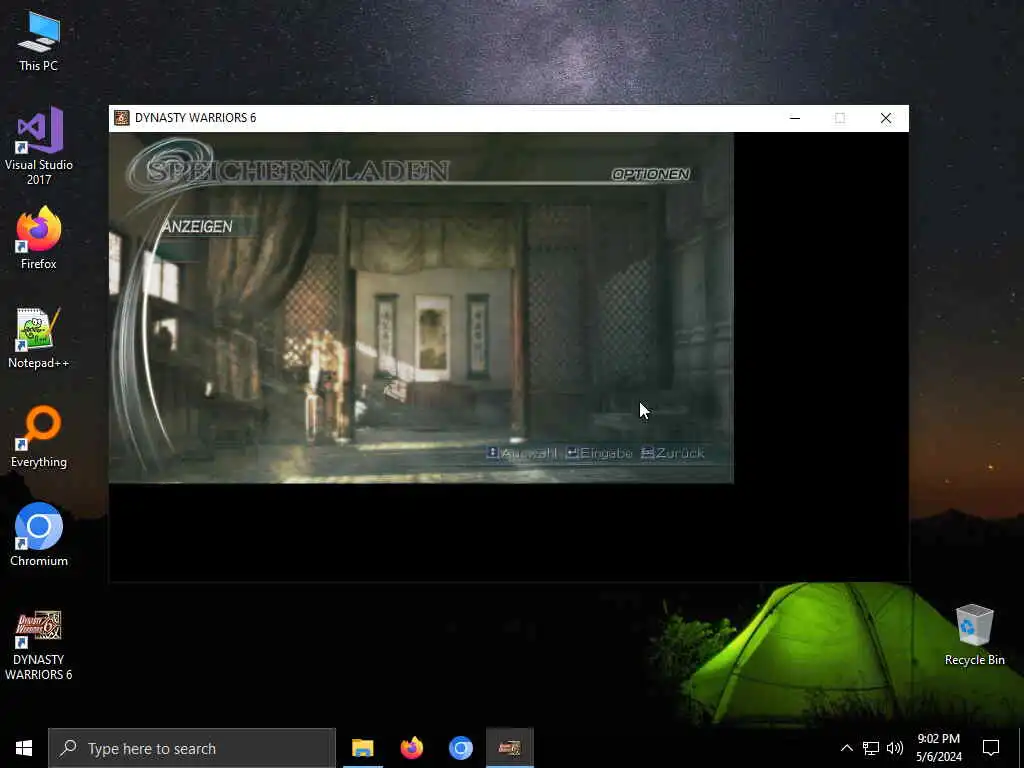1024x768 pixels.
Task: Open the notification center icon
Action: pos(991,748)
